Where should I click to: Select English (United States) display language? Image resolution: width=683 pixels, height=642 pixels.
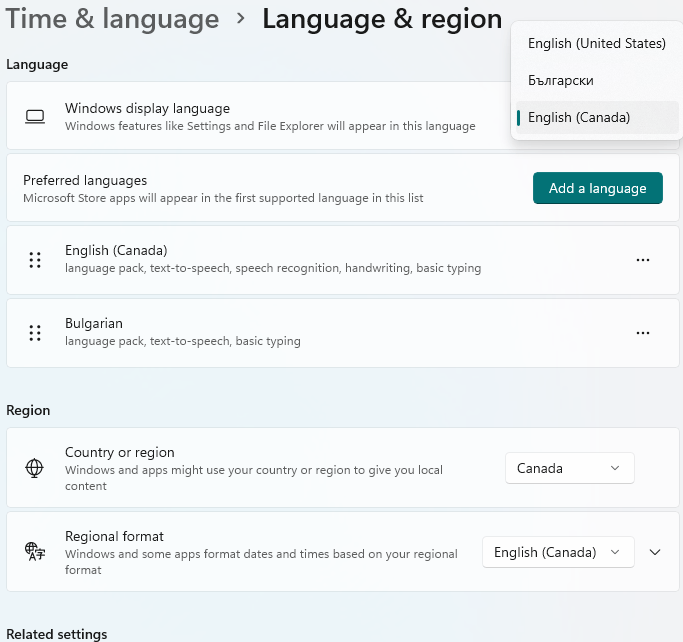pyautogui.click(x=597, y=44)
